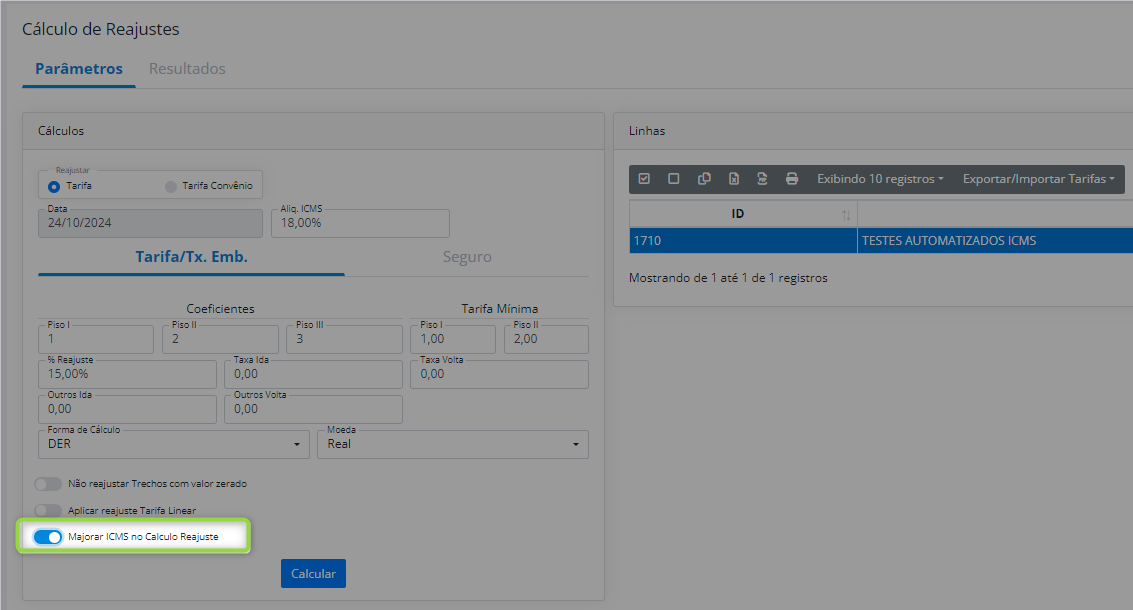
Task: Click the Outros Ida field
Action: pyautogui.click(x=127, y=409)
